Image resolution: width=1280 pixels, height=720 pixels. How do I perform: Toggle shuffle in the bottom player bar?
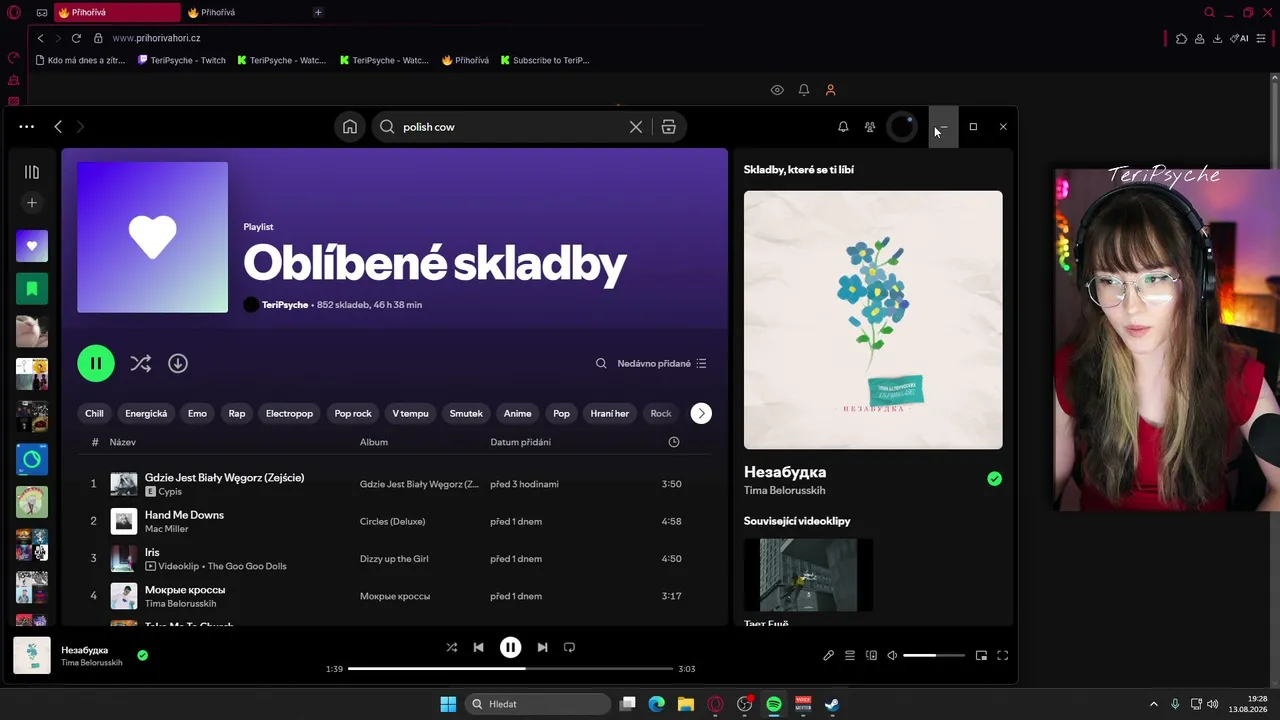[x=452, y=647]
